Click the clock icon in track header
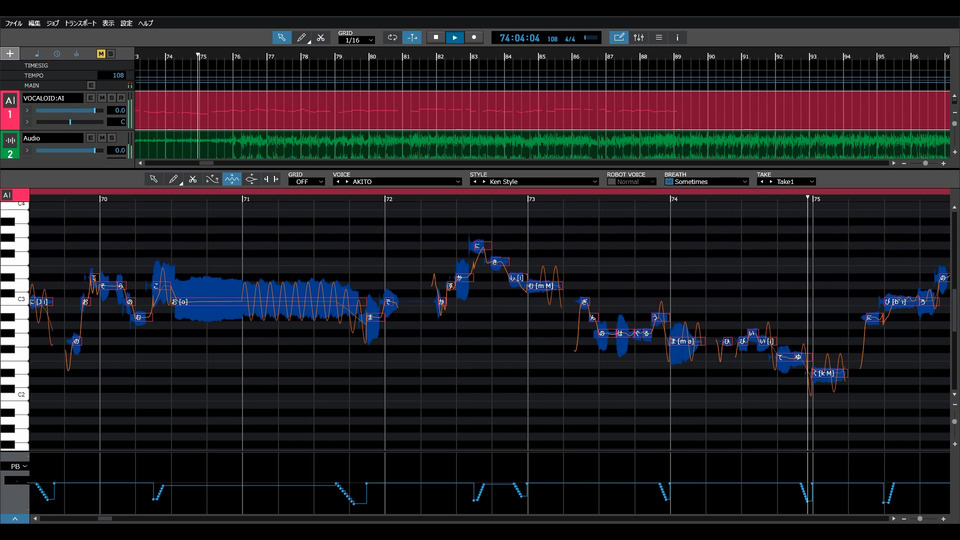 click(x=57, y=54)
